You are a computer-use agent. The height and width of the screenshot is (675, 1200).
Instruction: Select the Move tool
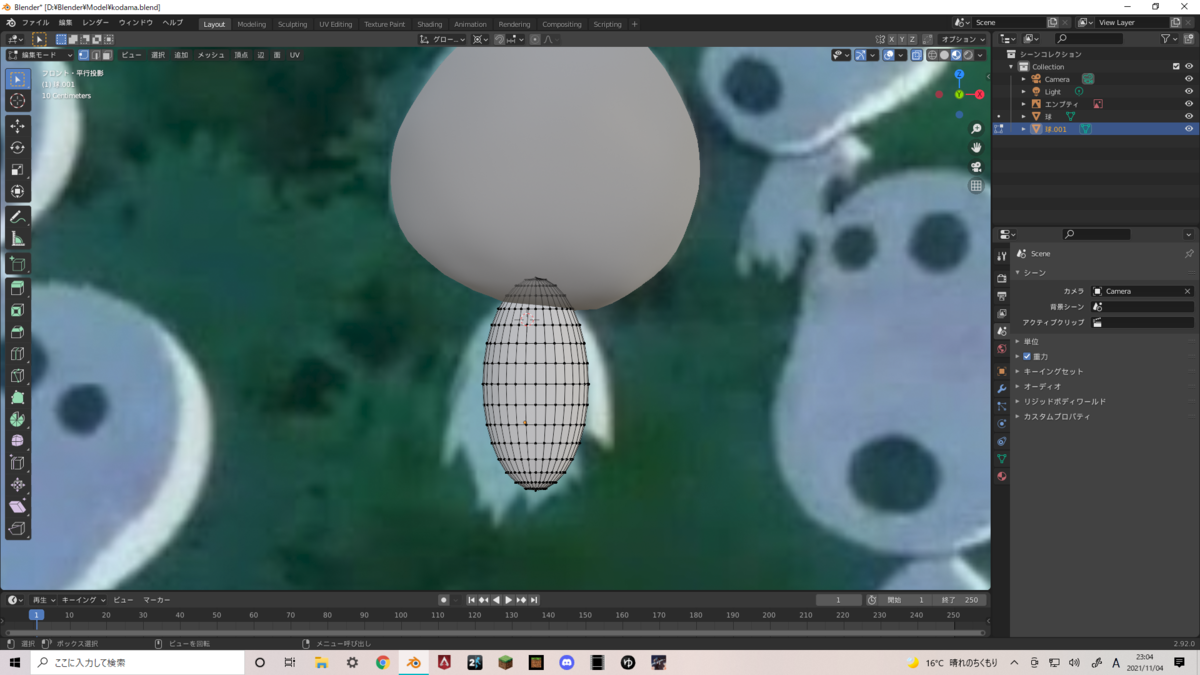click(18, 126)
